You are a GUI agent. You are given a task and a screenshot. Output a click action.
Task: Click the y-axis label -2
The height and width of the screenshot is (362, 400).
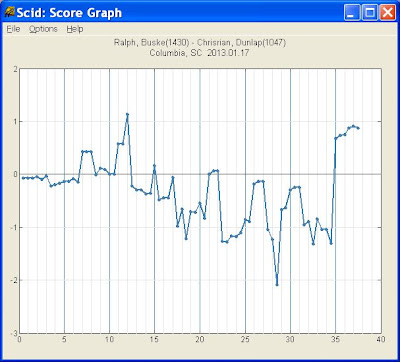coord(13,280)
